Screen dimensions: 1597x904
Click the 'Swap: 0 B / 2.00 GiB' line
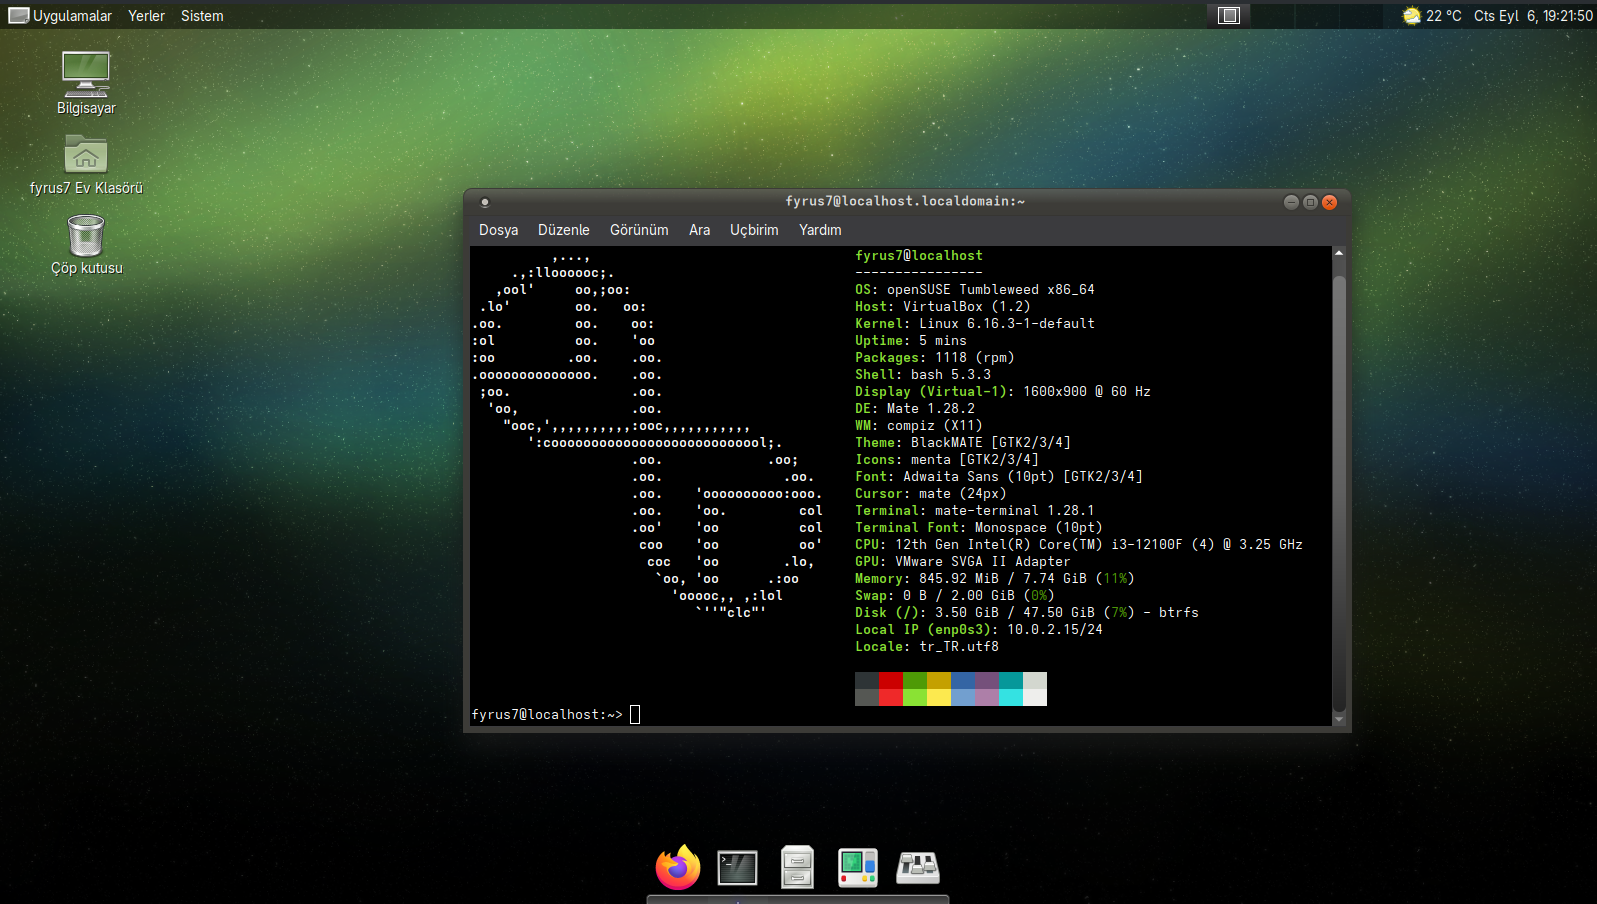click(x=955, y=595)
